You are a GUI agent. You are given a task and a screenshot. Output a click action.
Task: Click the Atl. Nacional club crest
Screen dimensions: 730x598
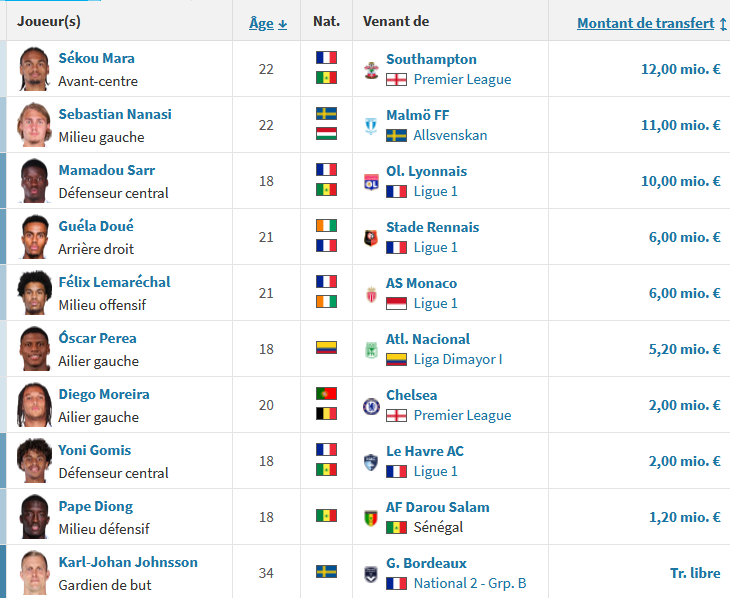(x=371, y=350)
